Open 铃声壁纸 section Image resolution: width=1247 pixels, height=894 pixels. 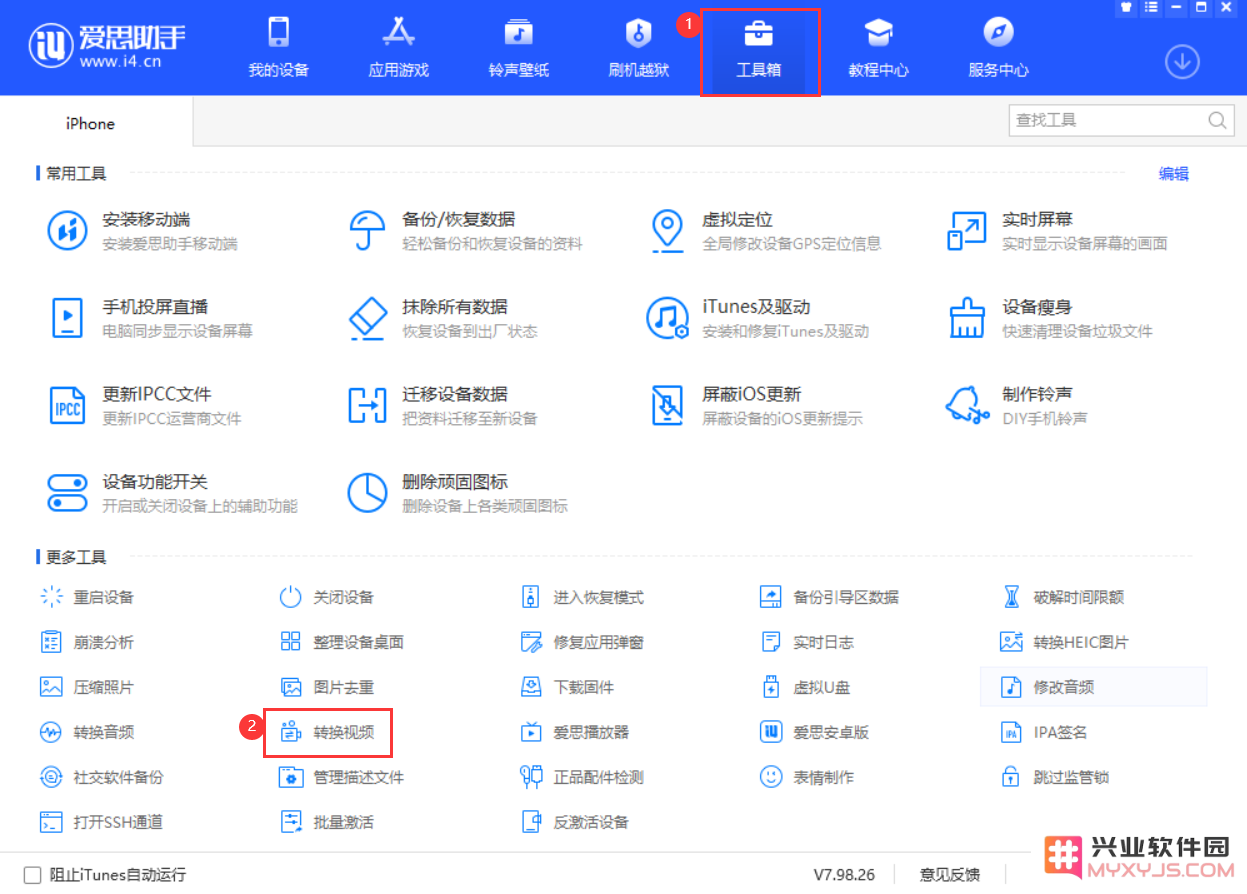pyautogui.click(x=518, y=48)
